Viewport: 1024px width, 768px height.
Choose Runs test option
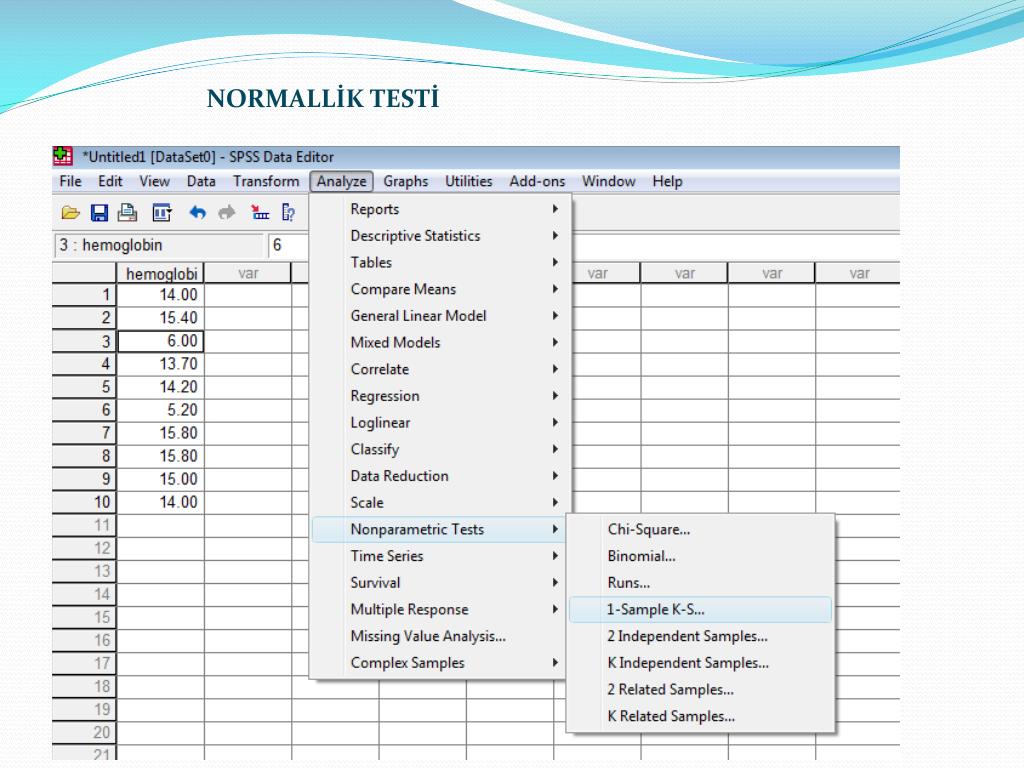tap(701, 583)
